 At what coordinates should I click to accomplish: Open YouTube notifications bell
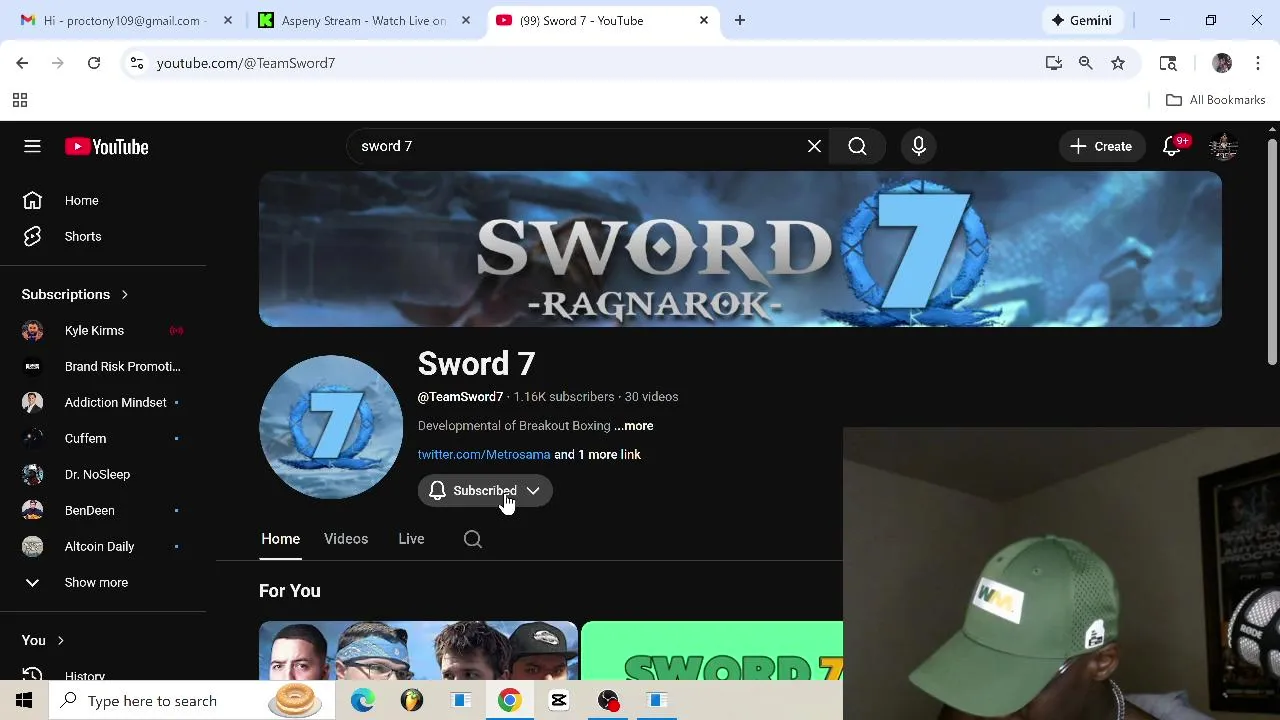tap(1172, 146)
